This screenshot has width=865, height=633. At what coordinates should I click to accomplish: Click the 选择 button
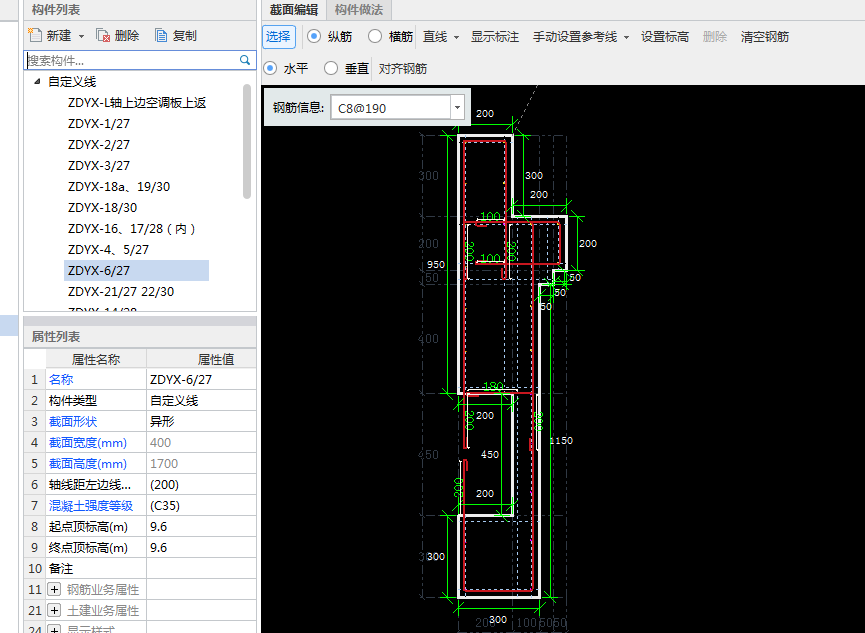tap(279, 36)
